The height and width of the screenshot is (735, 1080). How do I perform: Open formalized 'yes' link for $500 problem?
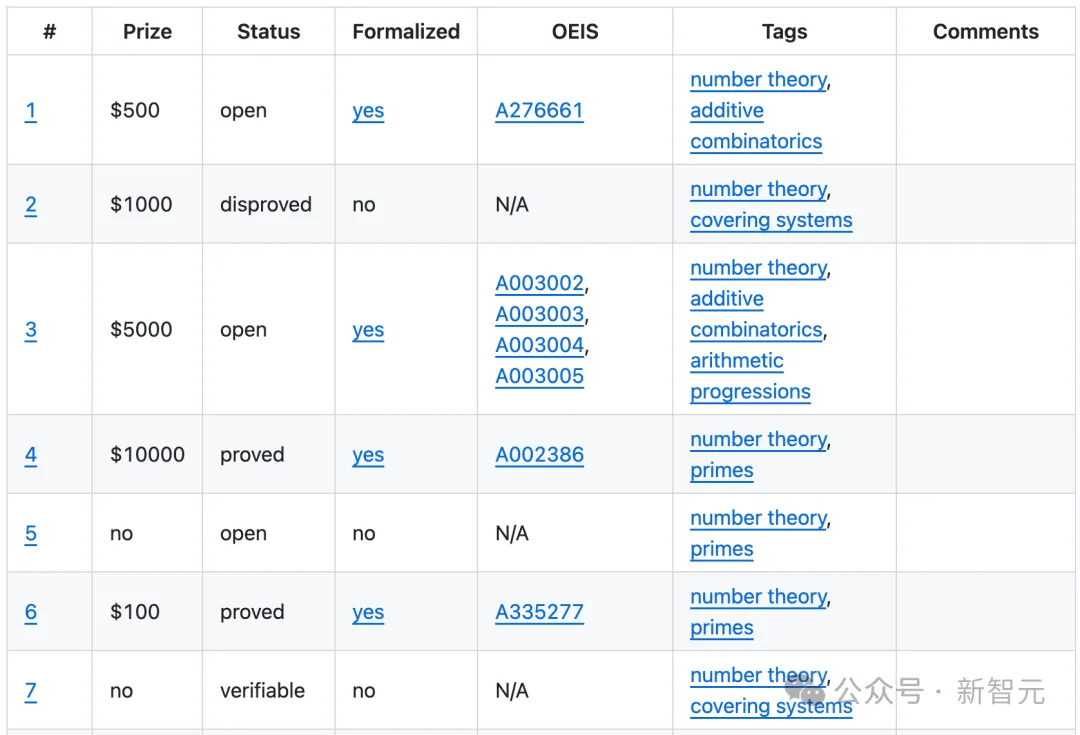click(x=368, y=111)
